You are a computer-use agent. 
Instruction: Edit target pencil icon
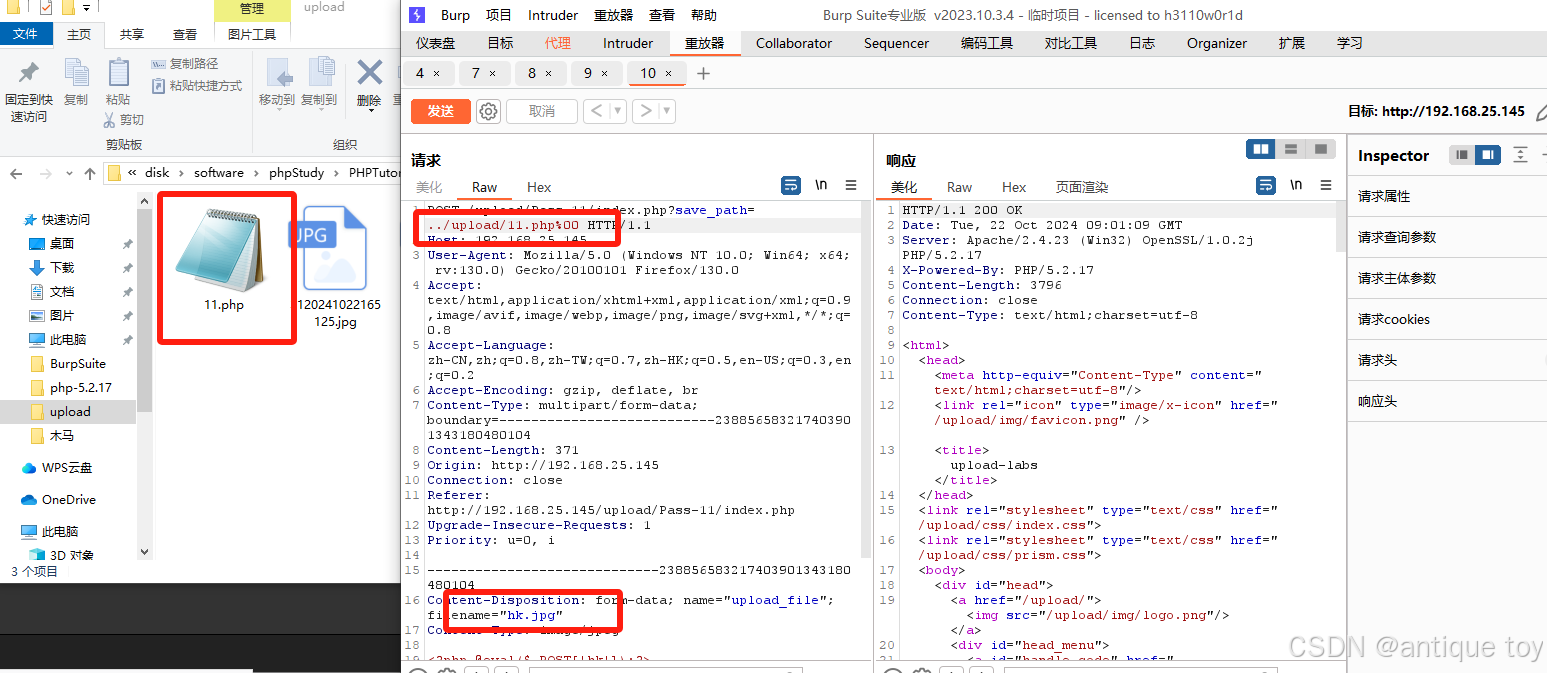pyautogui.click(x=1541, y=112)
